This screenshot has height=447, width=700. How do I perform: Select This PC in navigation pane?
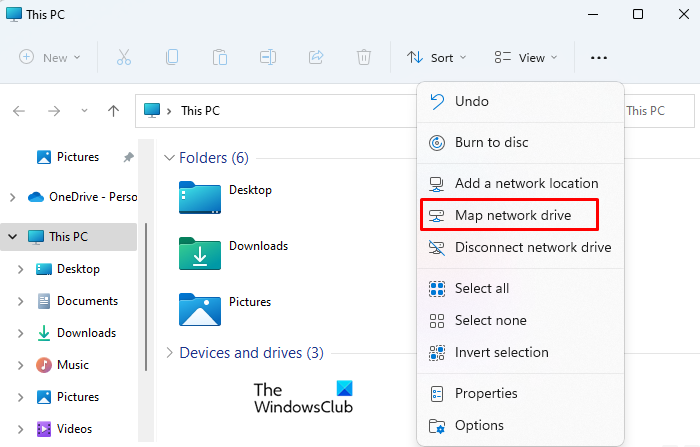[x=68, y=237]
